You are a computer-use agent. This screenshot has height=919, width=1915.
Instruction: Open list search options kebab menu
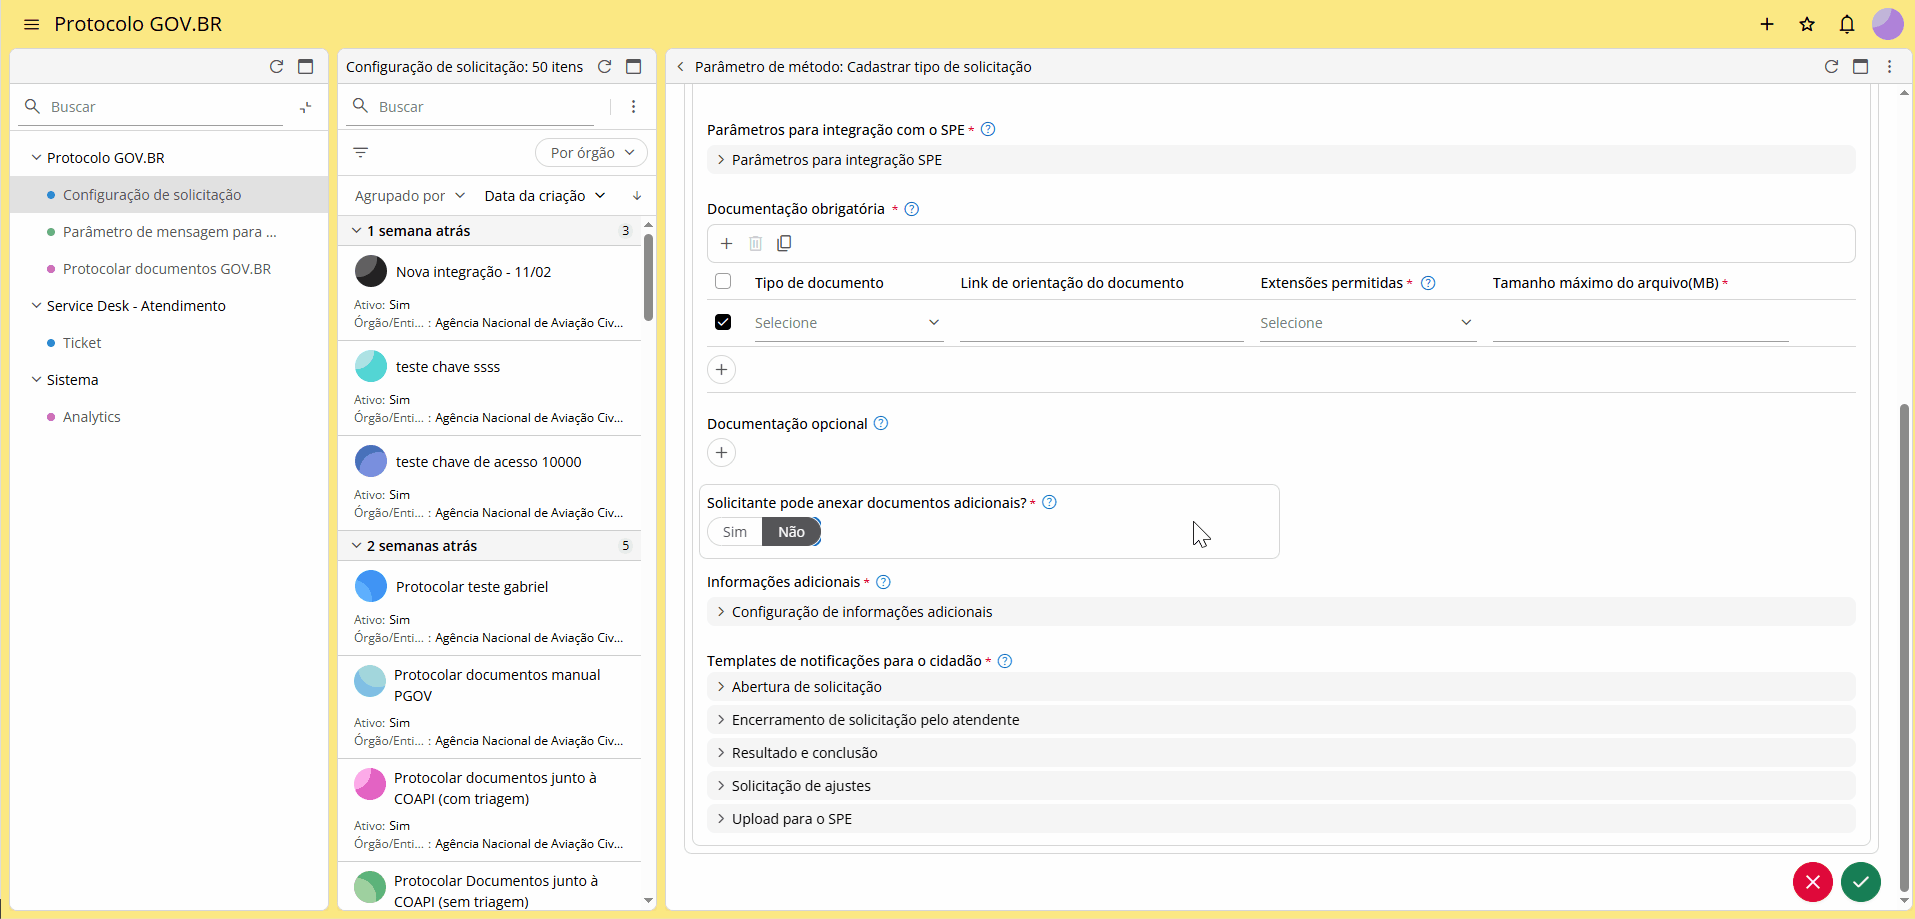[634, 107]
